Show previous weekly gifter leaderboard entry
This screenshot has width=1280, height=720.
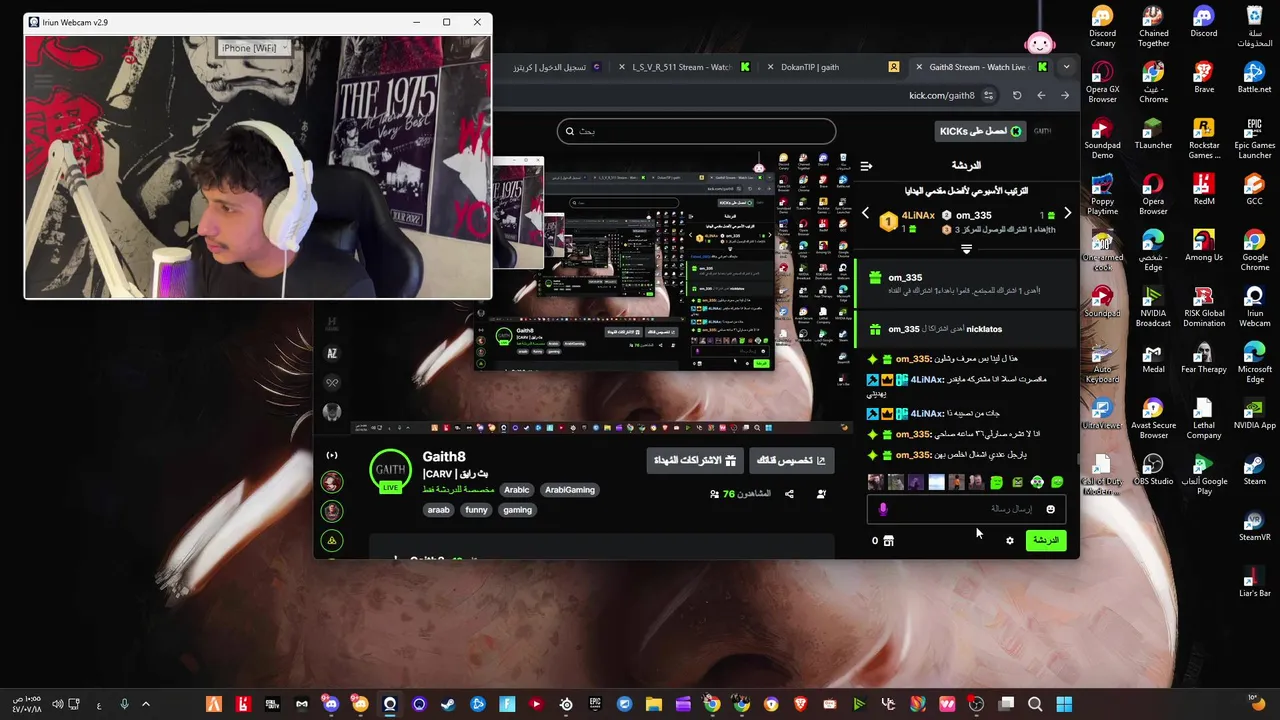pos(866,213)
